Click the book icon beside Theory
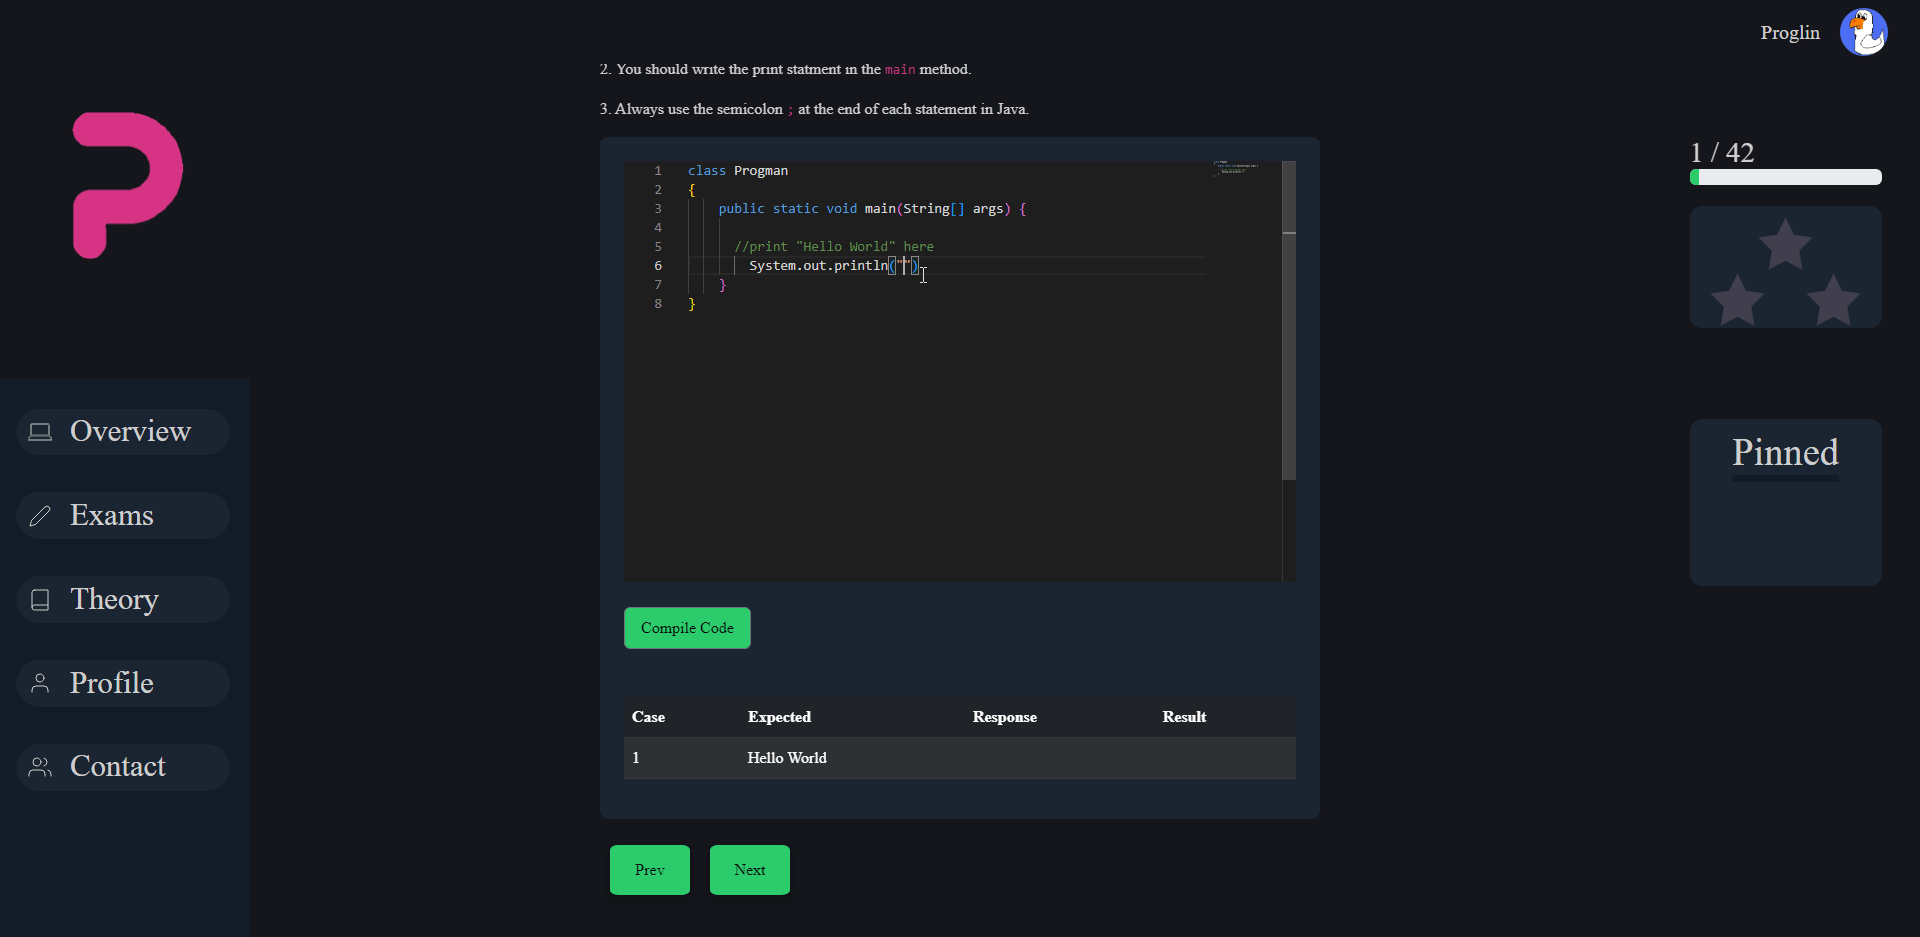This screenshot has height=937, width=1920. point(40,600)
